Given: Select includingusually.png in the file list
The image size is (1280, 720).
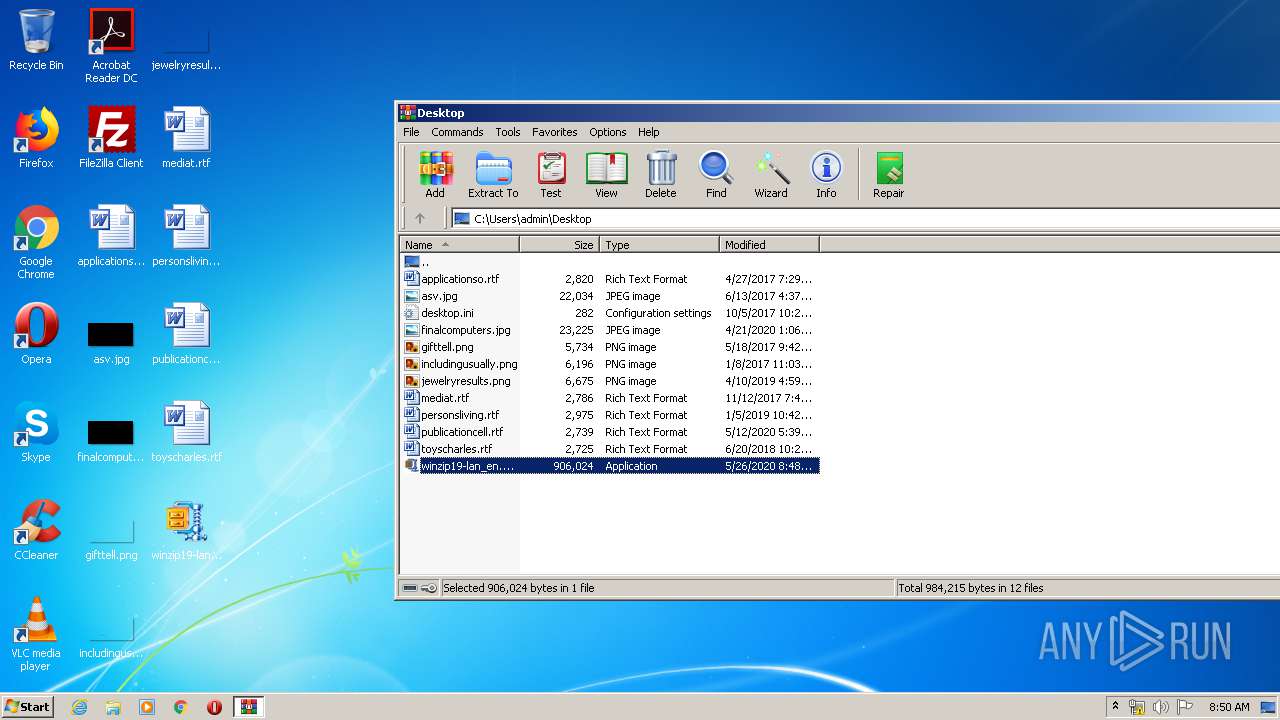Looking at the screenshot, I should coord(610,364).
